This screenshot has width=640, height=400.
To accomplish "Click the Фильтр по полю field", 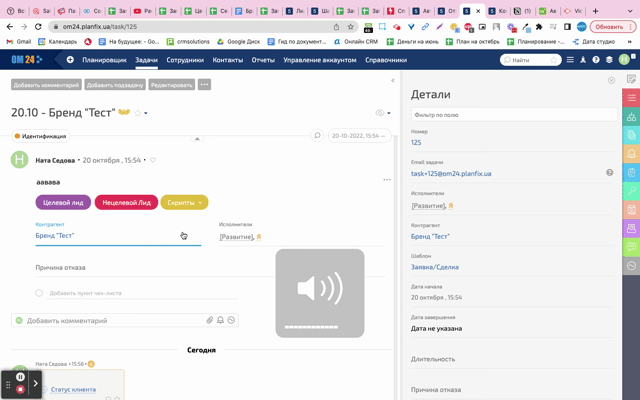I will click(510, 115).
